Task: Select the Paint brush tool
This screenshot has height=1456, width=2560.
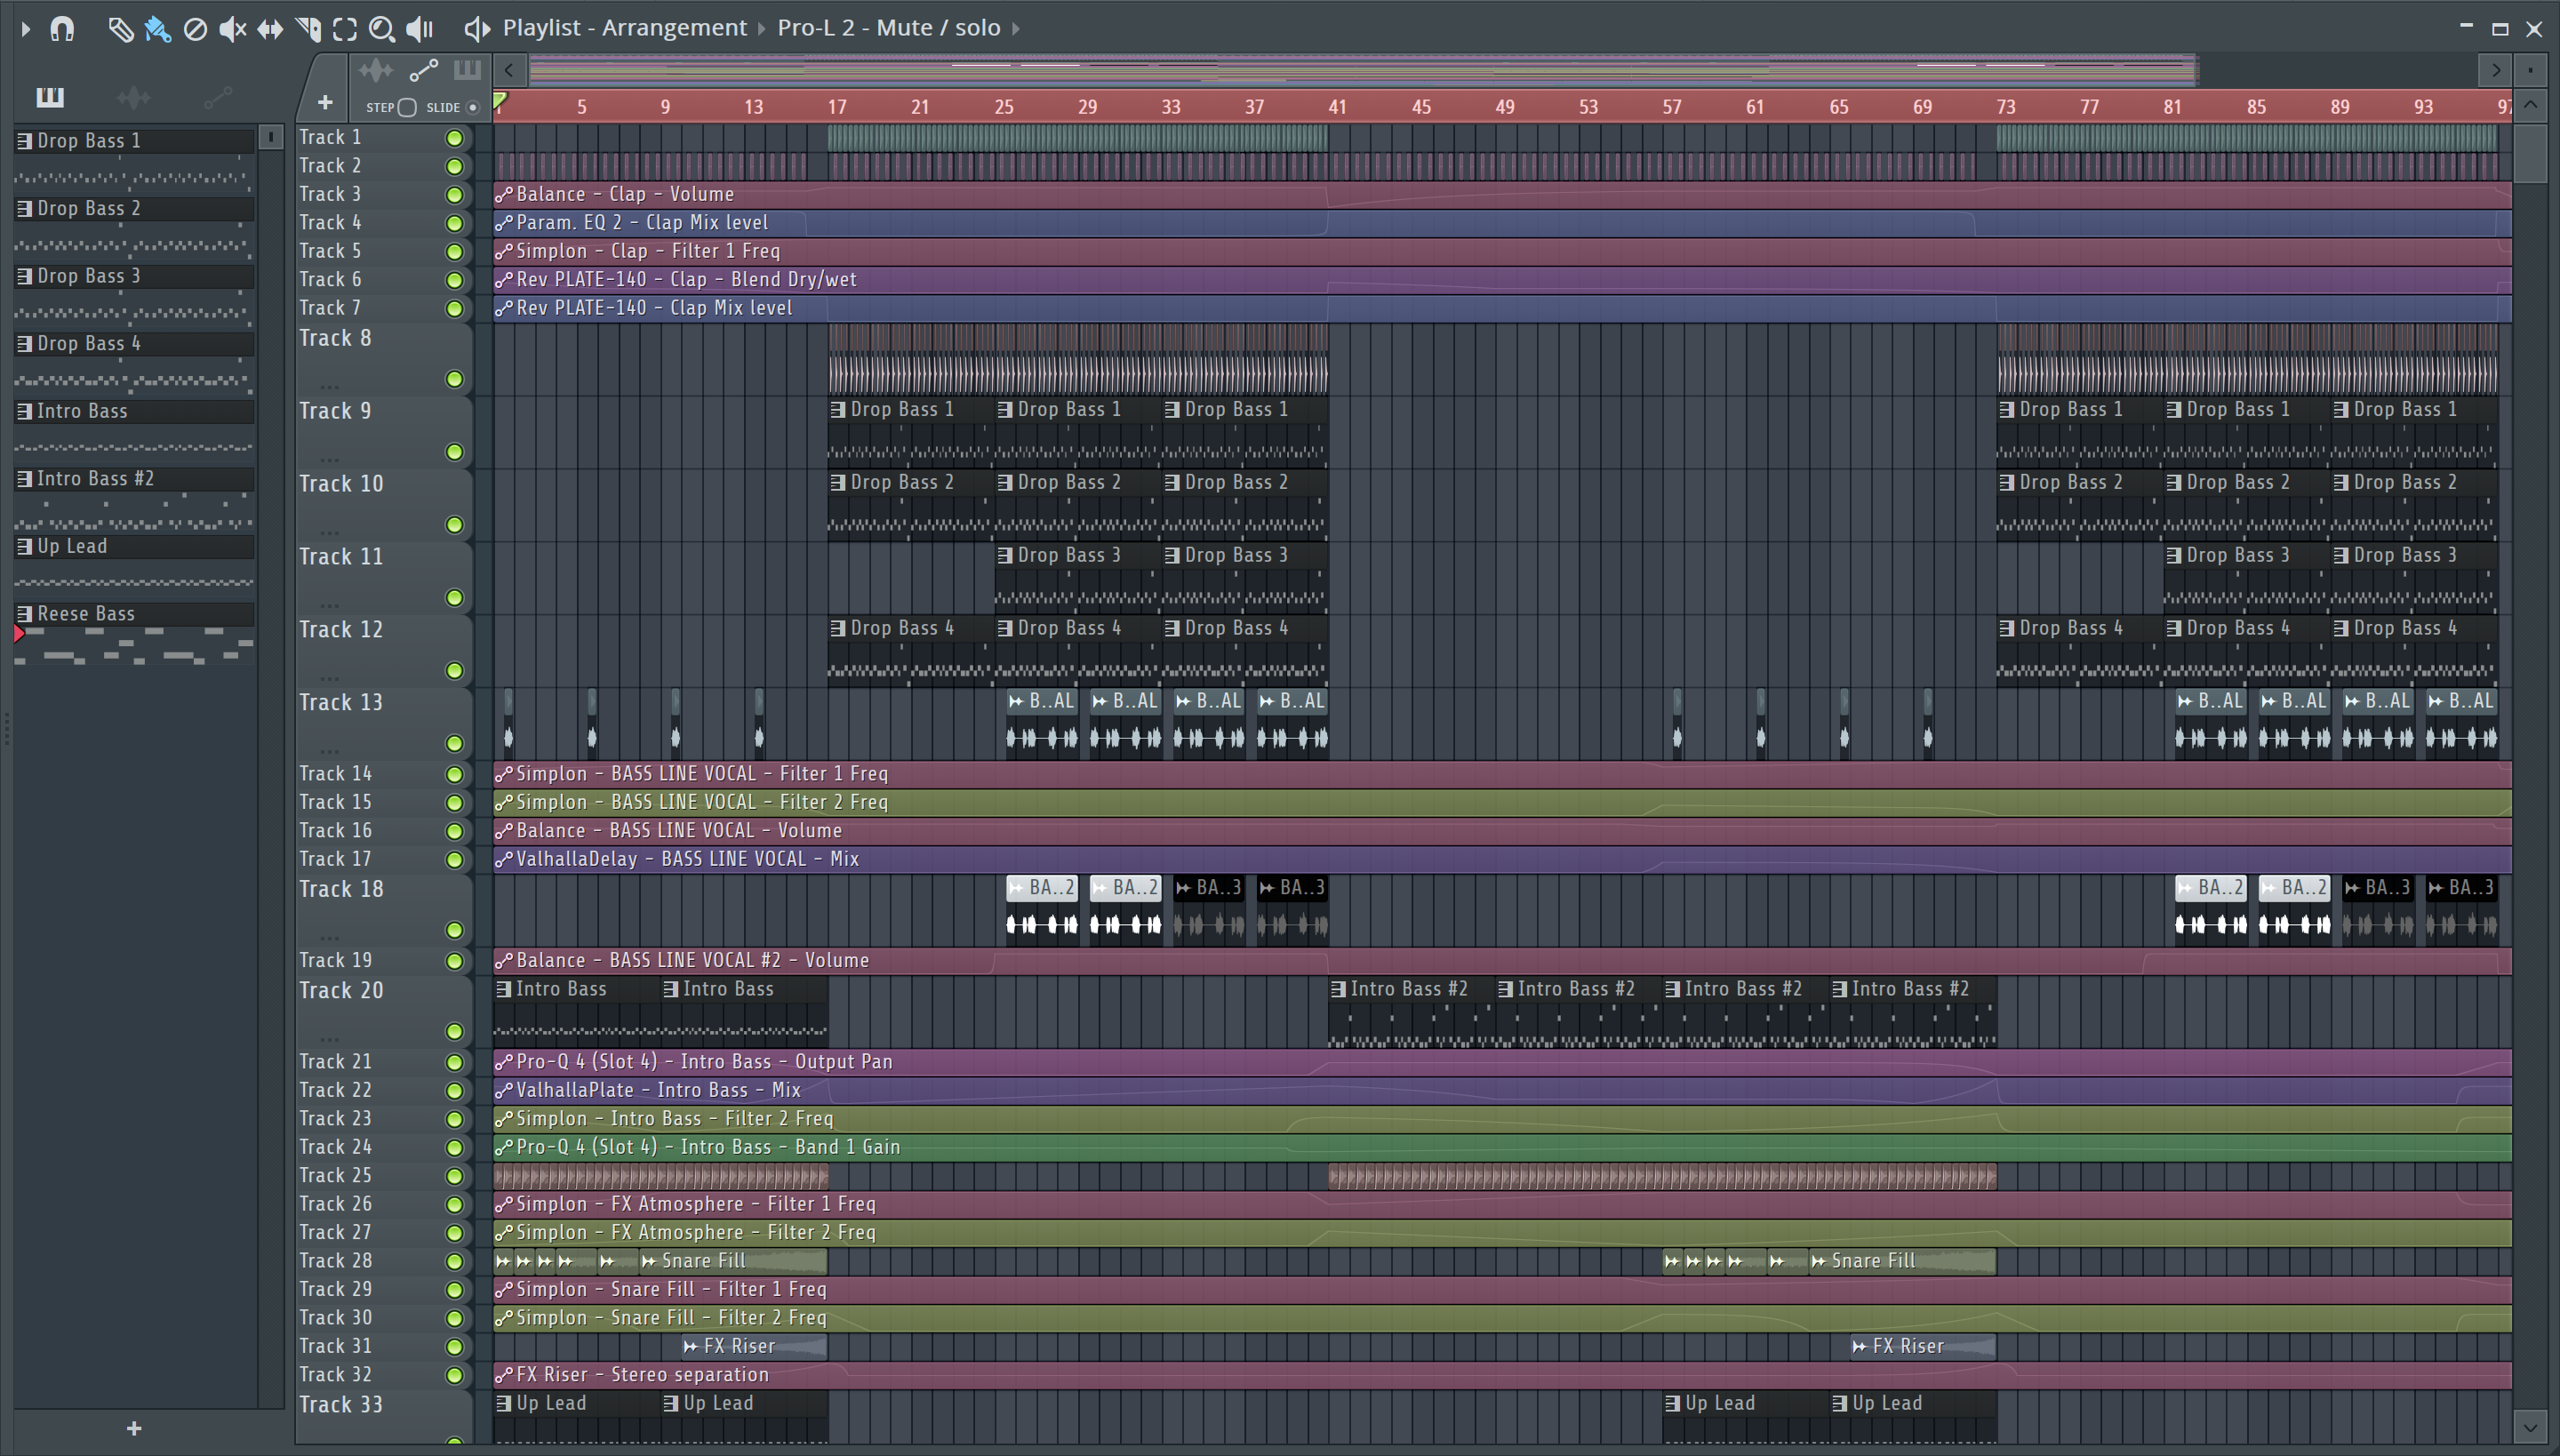Action: 157,28
